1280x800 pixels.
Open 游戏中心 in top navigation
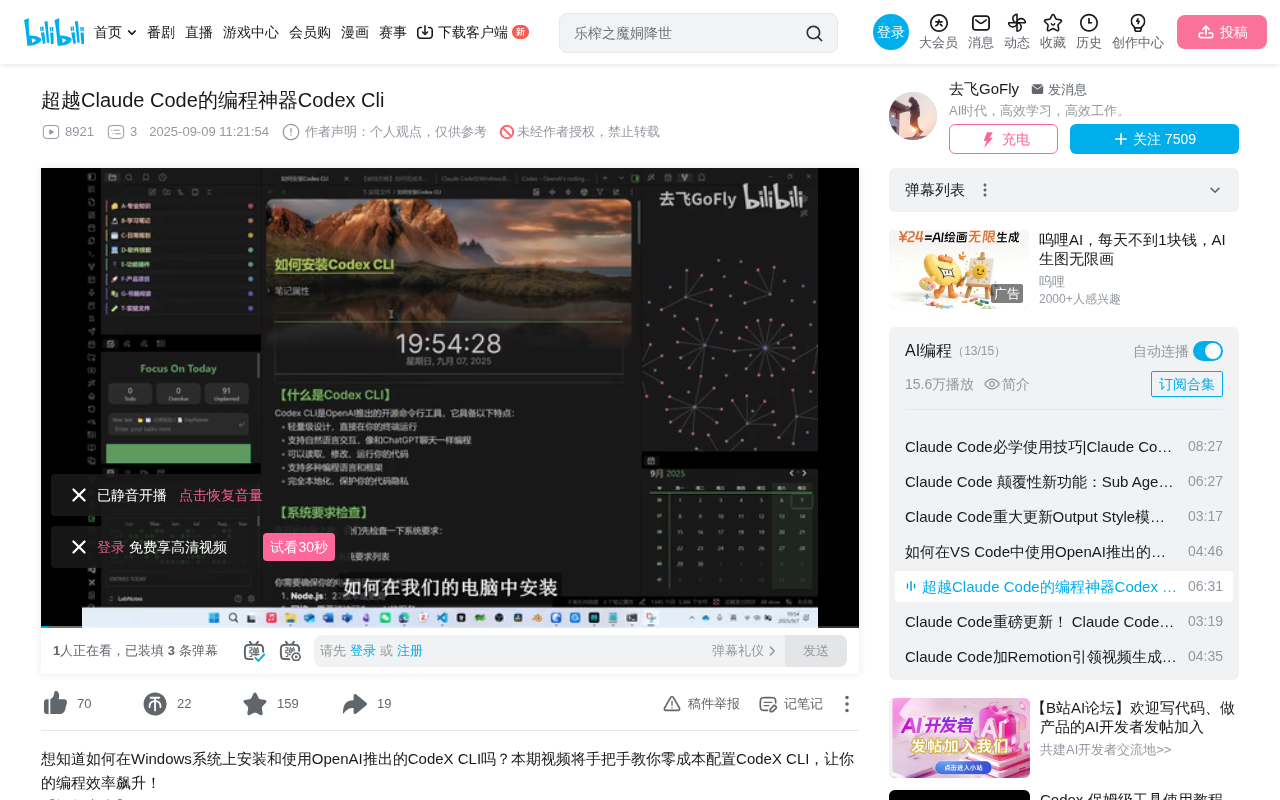pos(251,32)
